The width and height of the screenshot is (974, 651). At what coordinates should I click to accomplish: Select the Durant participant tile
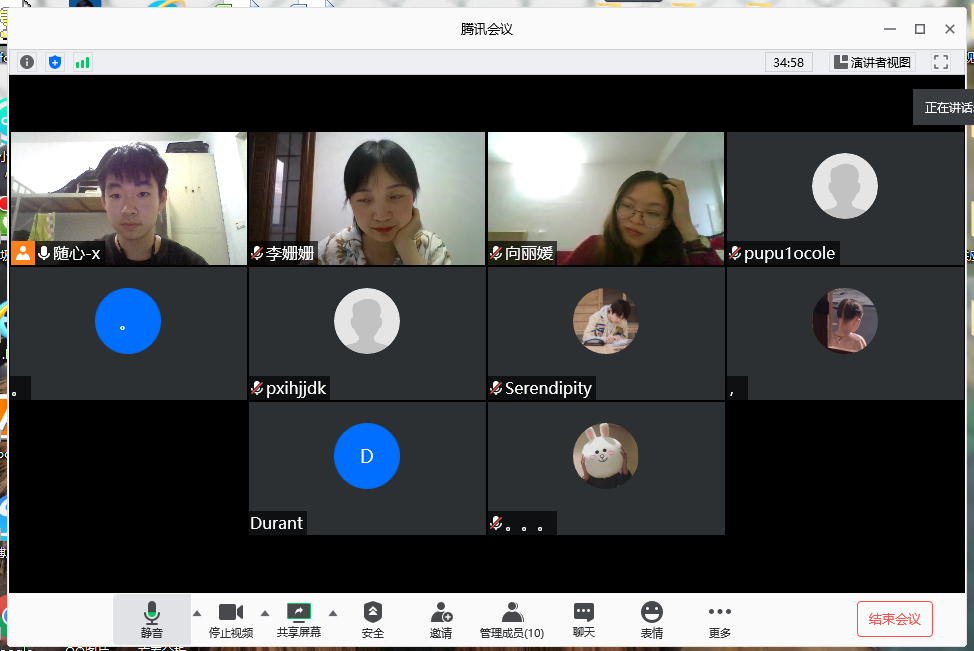(x=367, y=468)
